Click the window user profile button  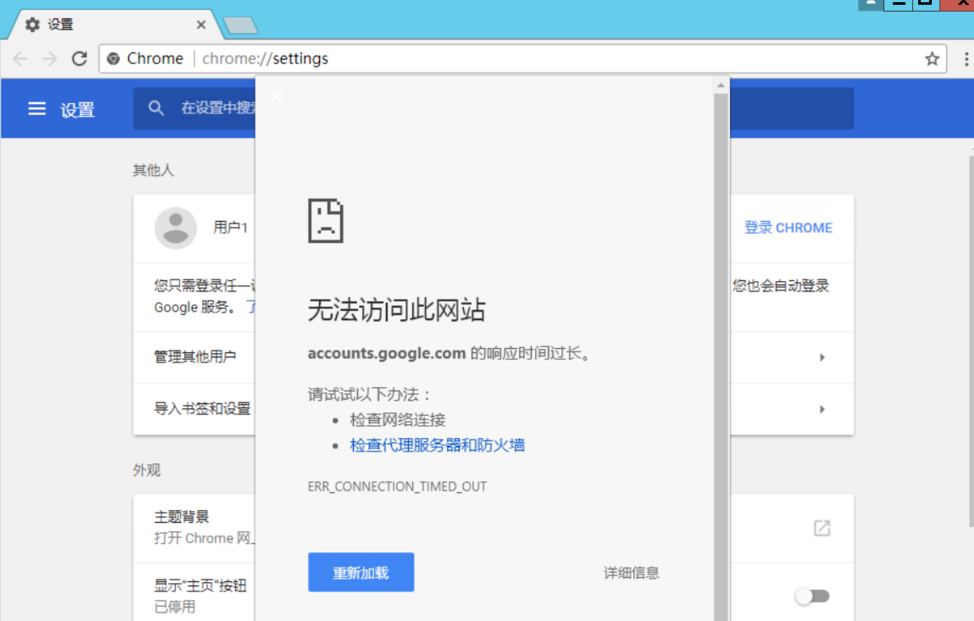[x=870, y=4]
